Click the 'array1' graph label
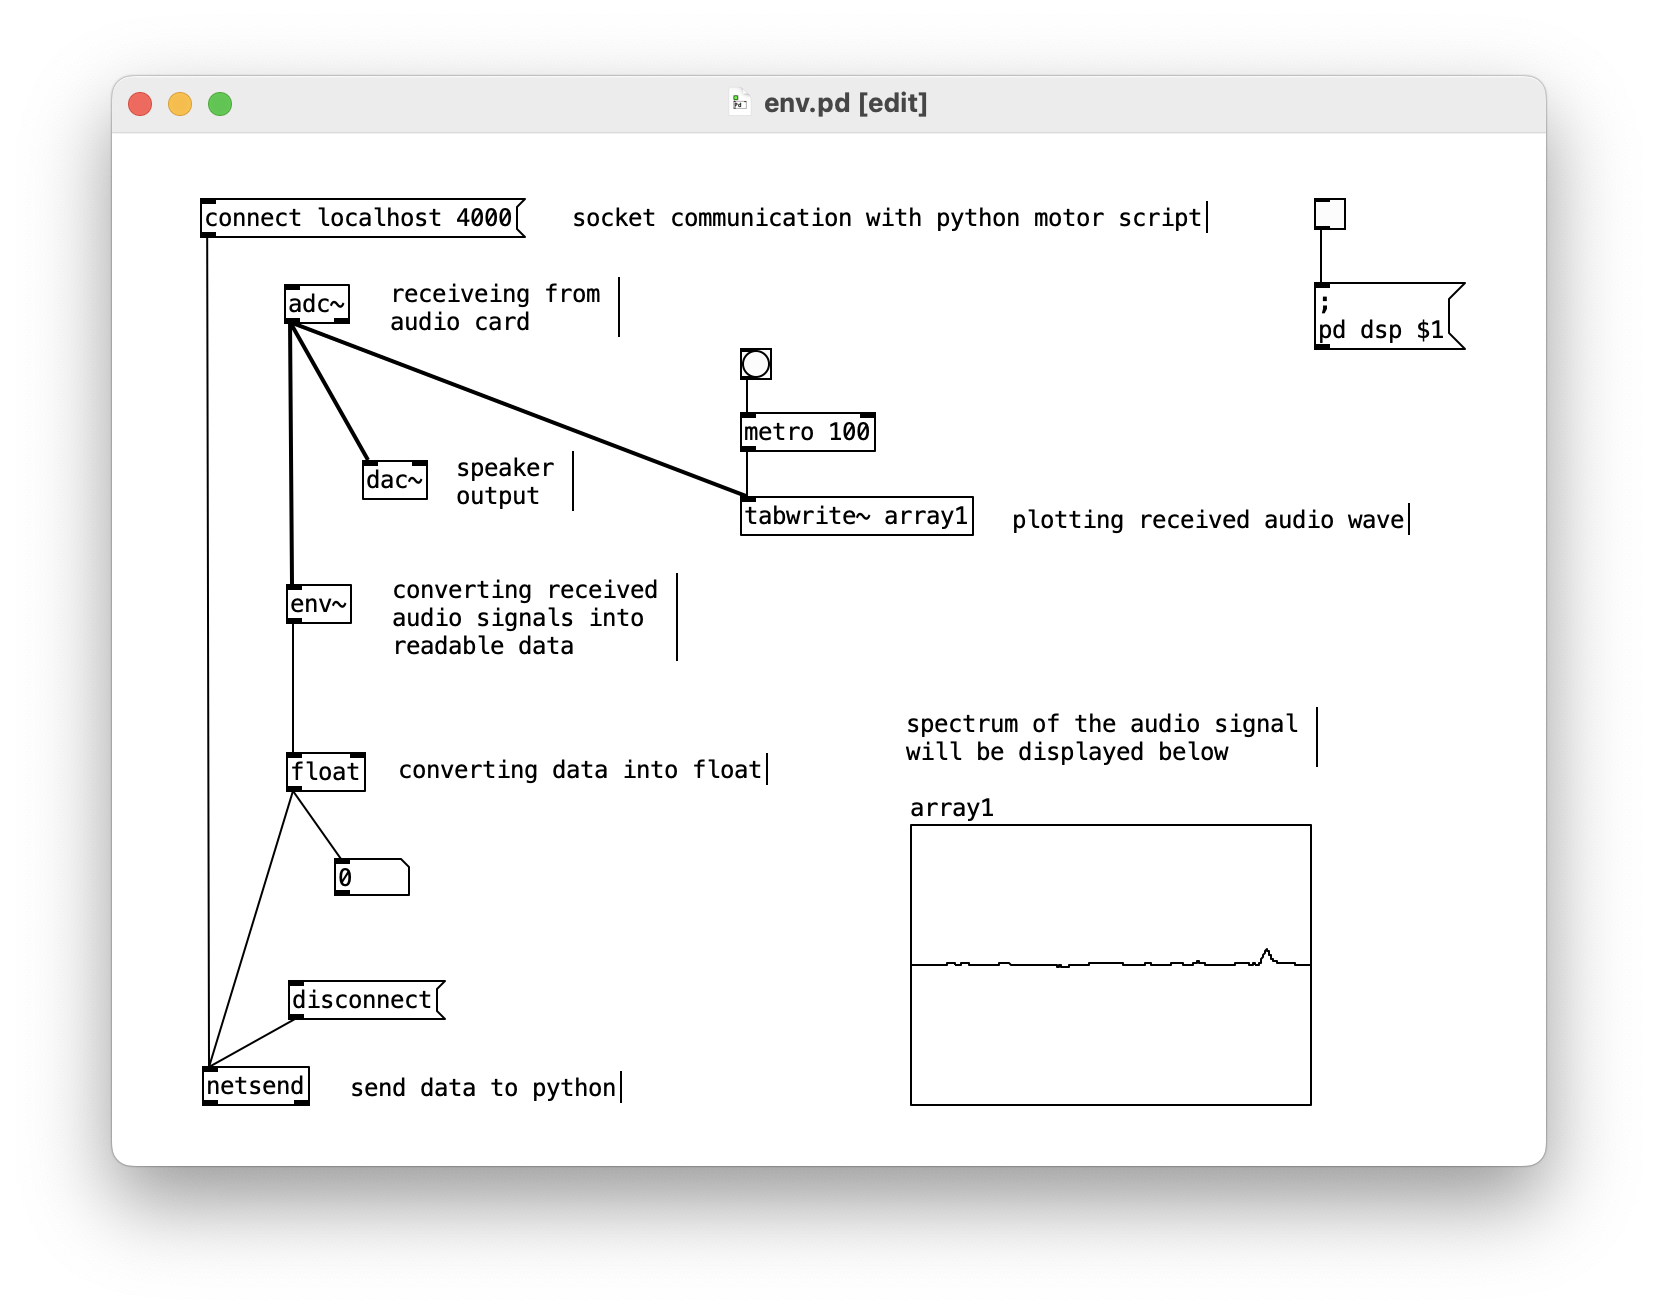Viewport: 1658px width, 1314px height. [952, 808]
